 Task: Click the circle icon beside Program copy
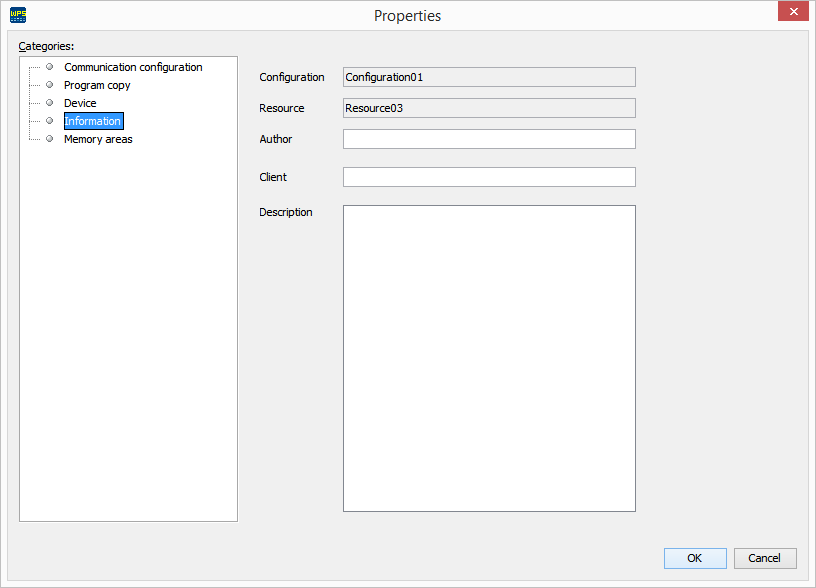click(x=48, y=84)
